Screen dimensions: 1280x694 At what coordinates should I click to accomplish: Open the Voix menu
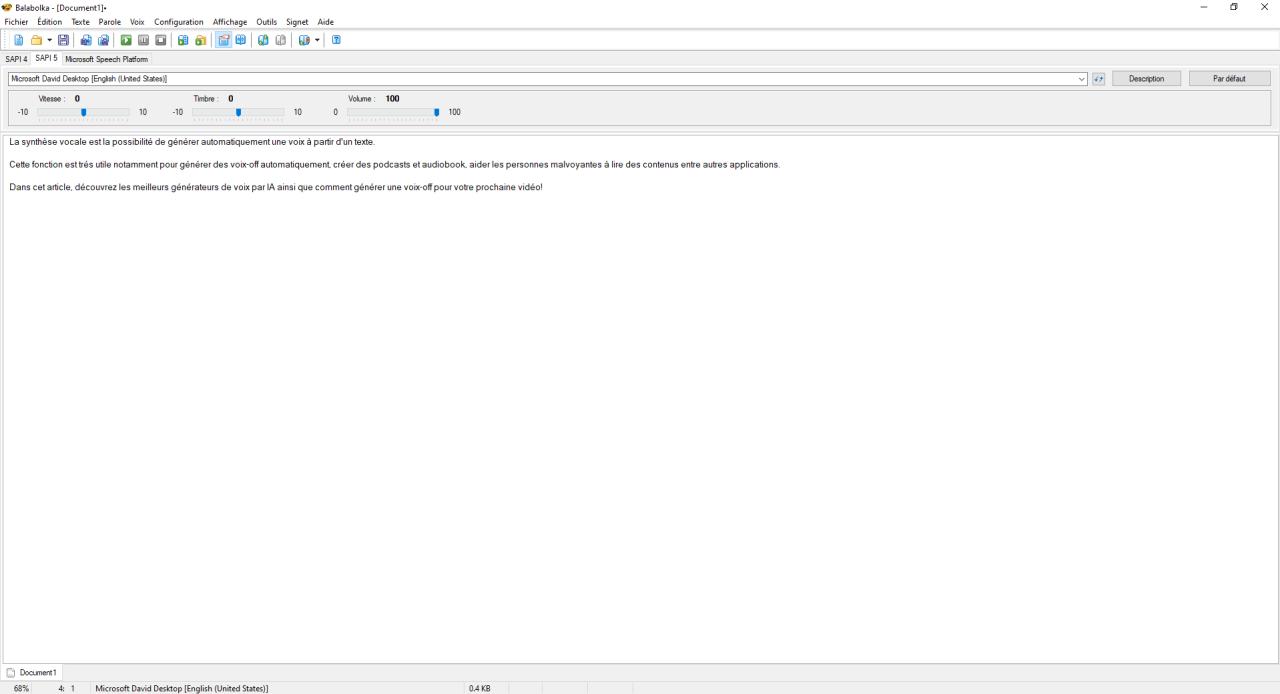point(137,22)
